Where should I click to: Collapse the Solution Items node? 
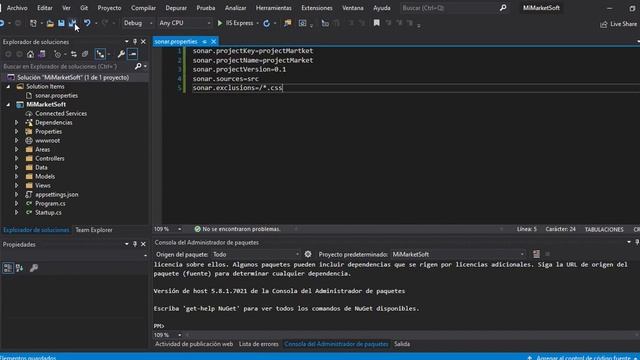pyautogui.click(x=8, y=87)
